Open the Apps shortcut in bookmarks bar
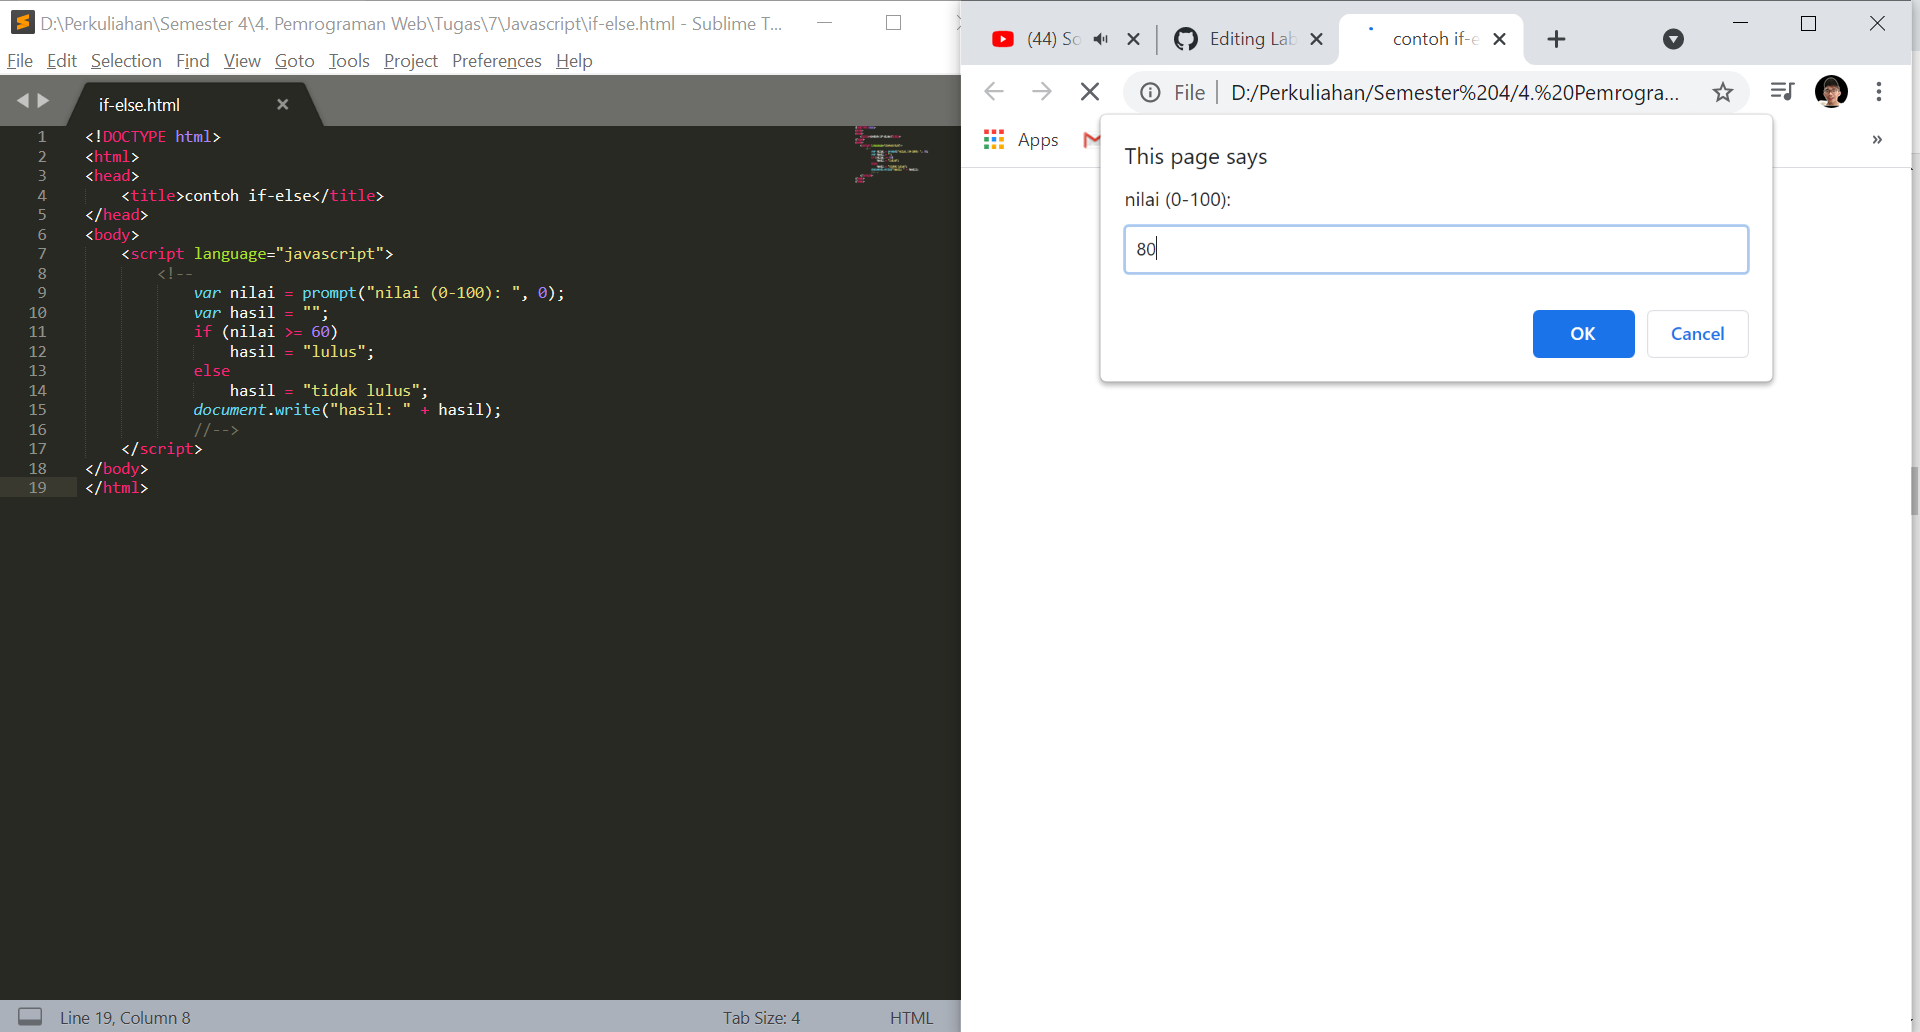The image size is (1920, 1032). [1021, 140]
